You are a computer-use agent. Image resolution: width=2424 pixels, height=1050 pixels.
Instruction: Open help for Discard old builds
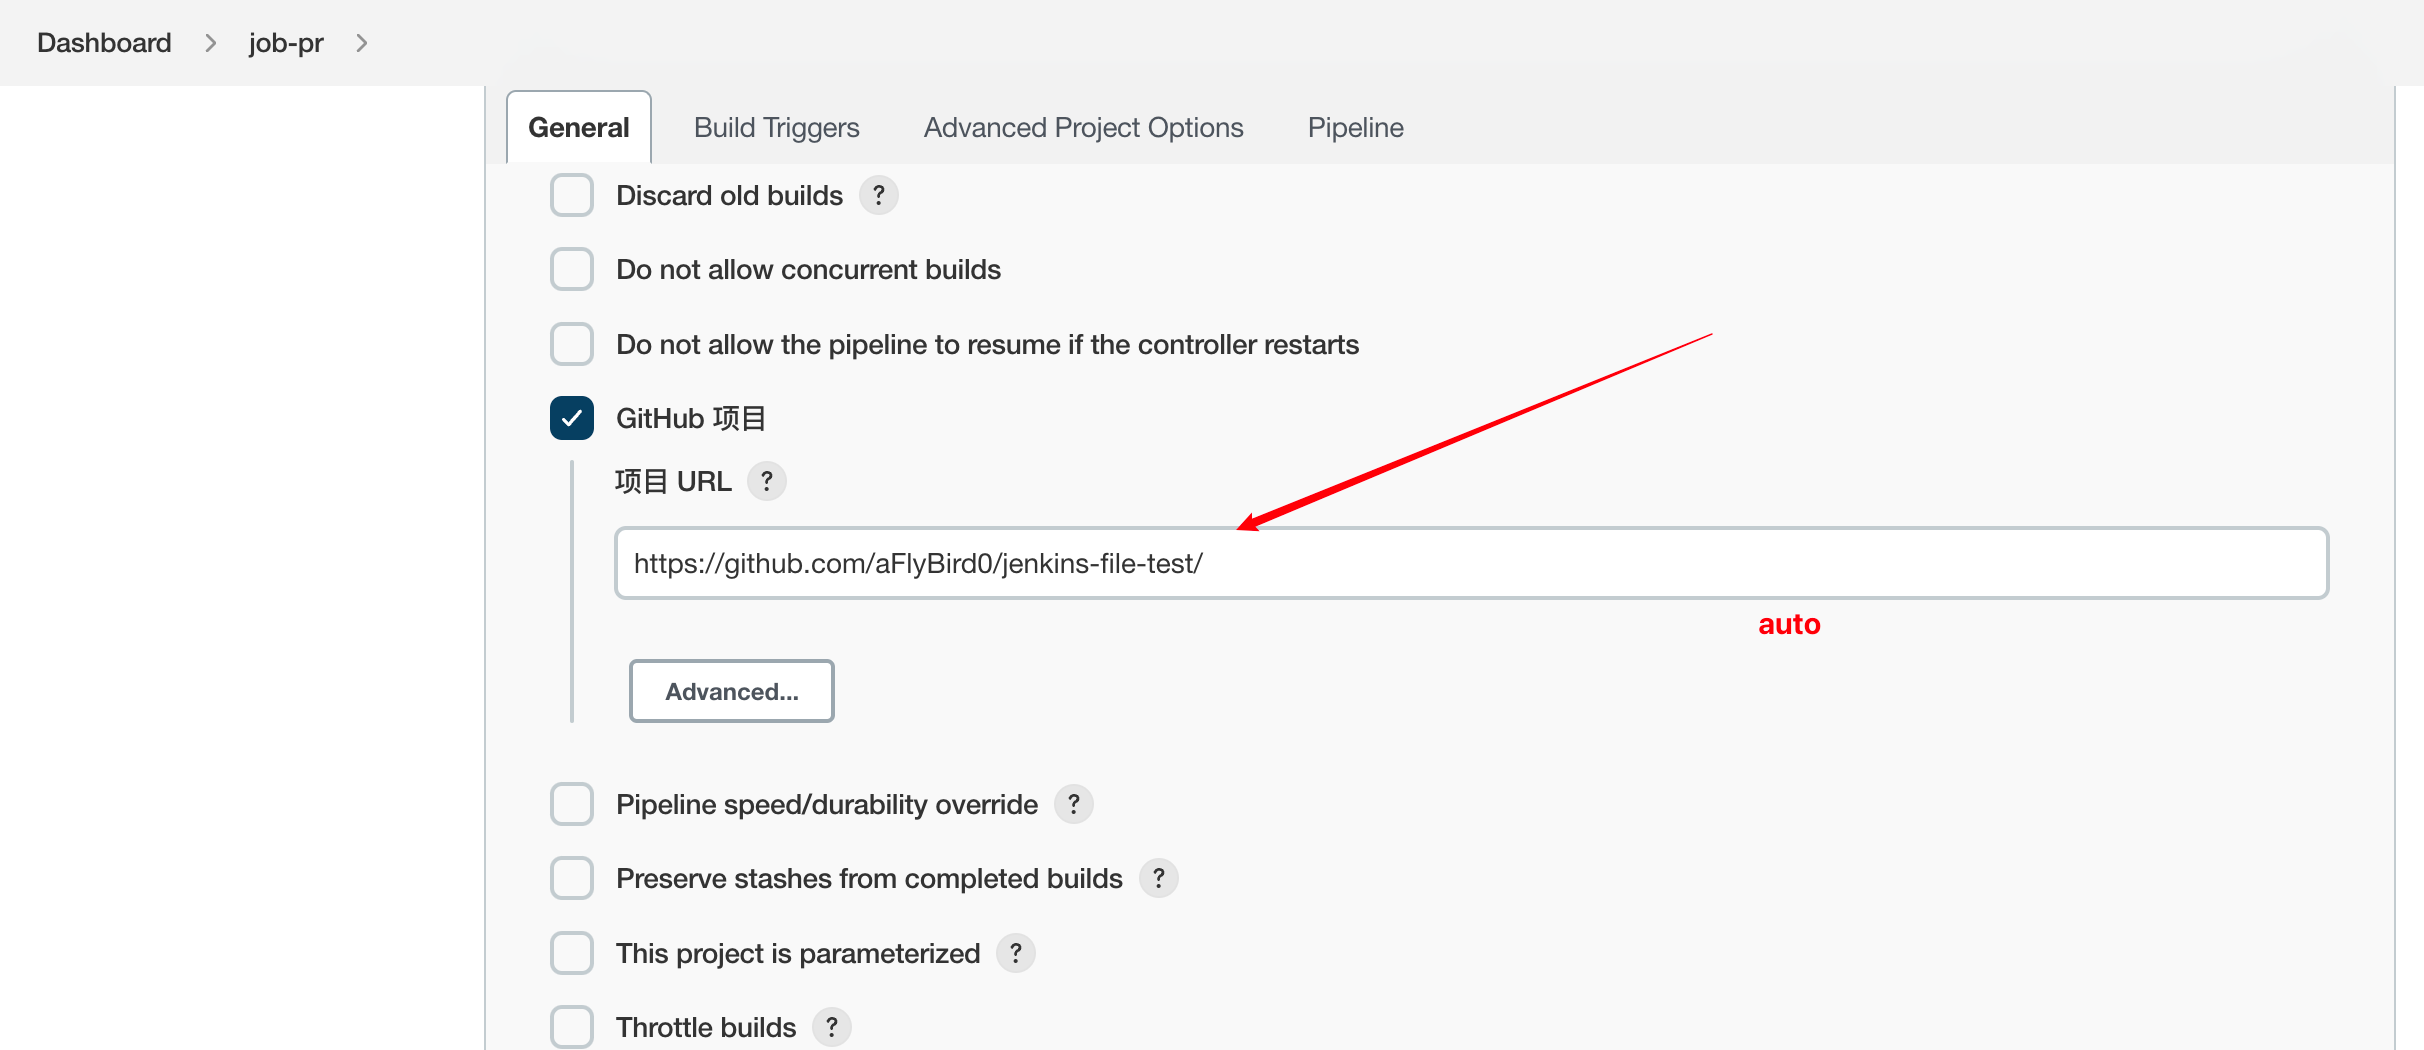point(878,195)
